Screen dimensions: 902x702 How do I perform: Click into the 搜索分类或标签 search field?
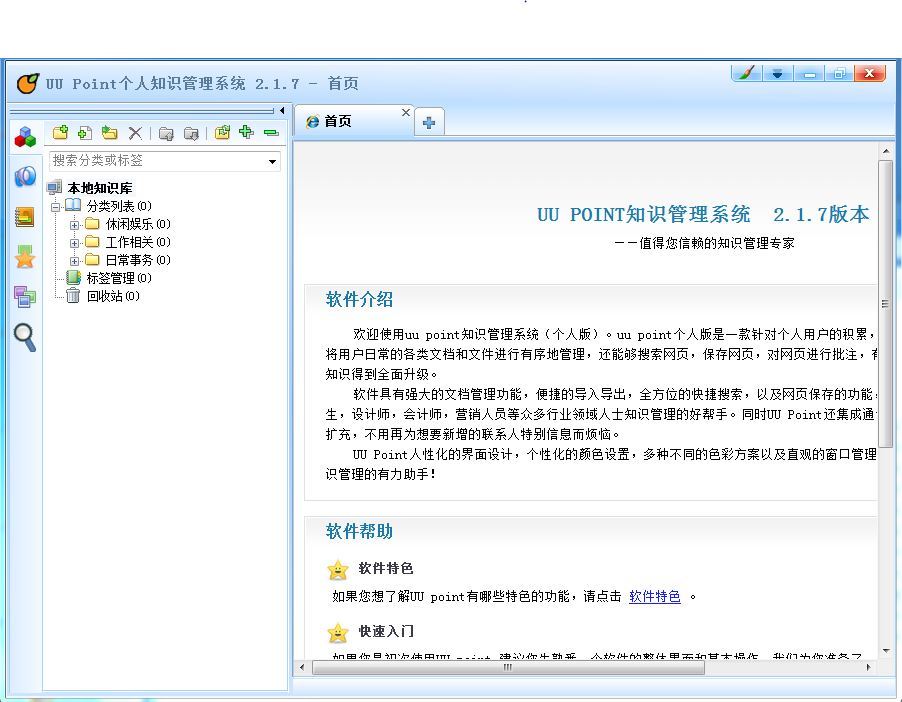tap(155, 161)
